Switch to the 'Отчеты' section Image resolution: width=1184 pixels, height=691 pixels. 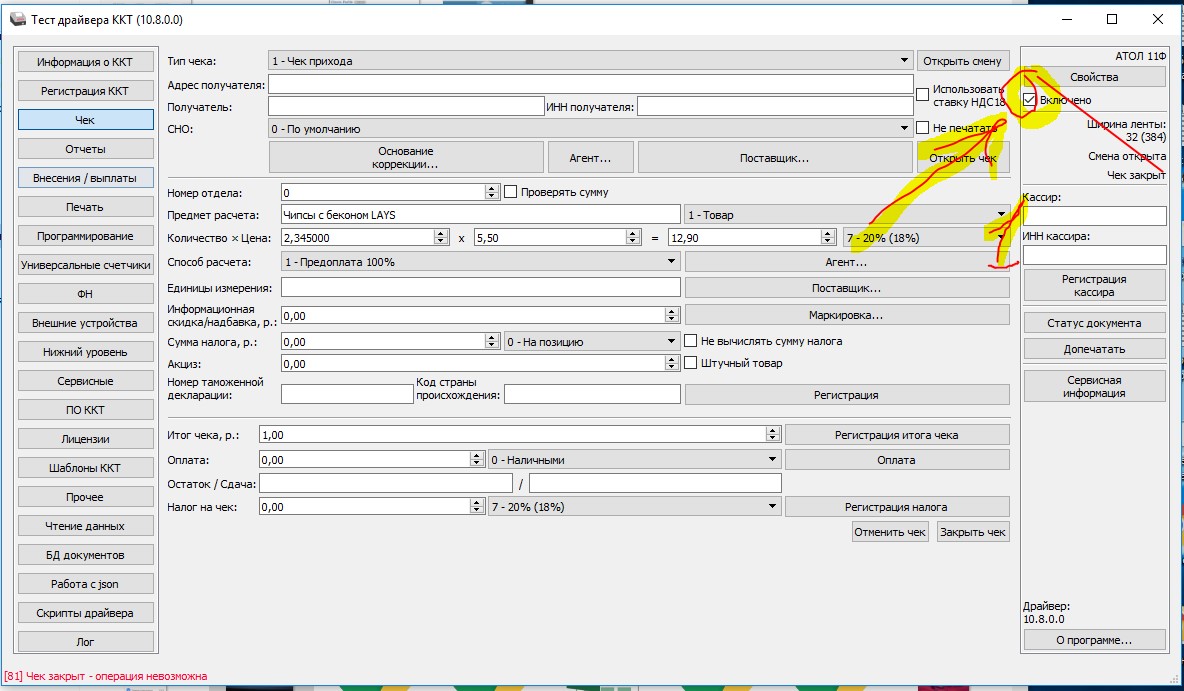coord(85,149)
